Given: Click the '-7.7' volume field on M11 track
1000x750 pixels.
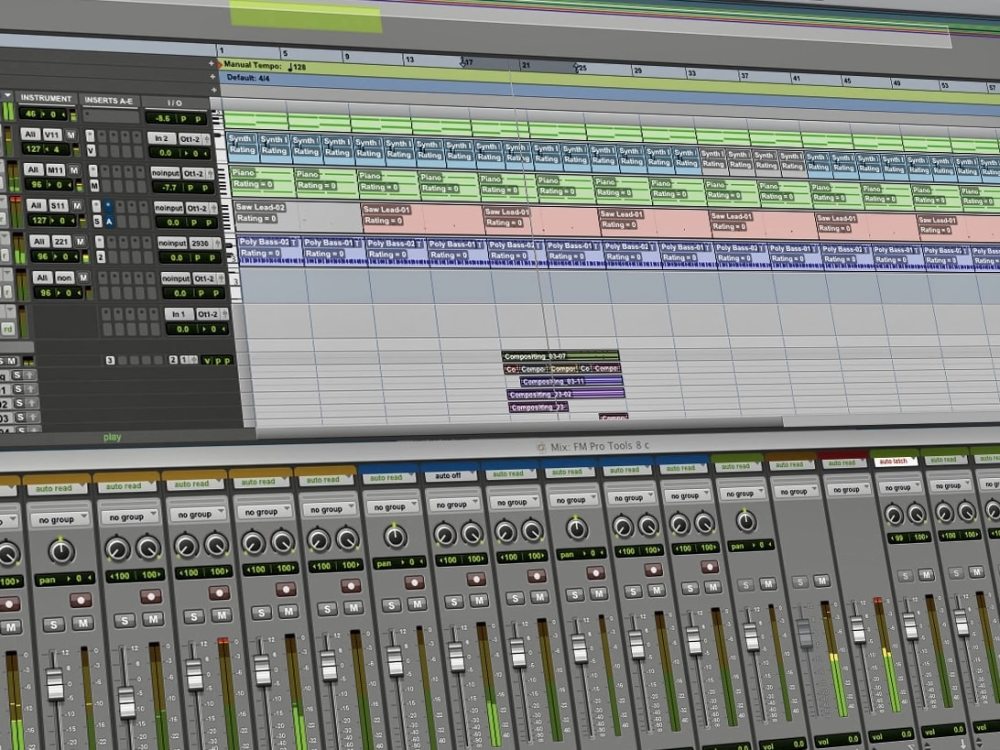Looking at the screenshot, I should (169, 188).
